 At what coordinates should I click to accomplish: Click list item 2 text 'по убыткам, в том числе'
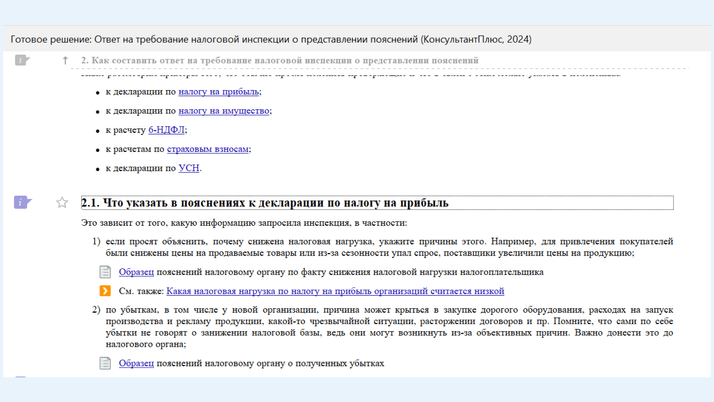[389, 327]
